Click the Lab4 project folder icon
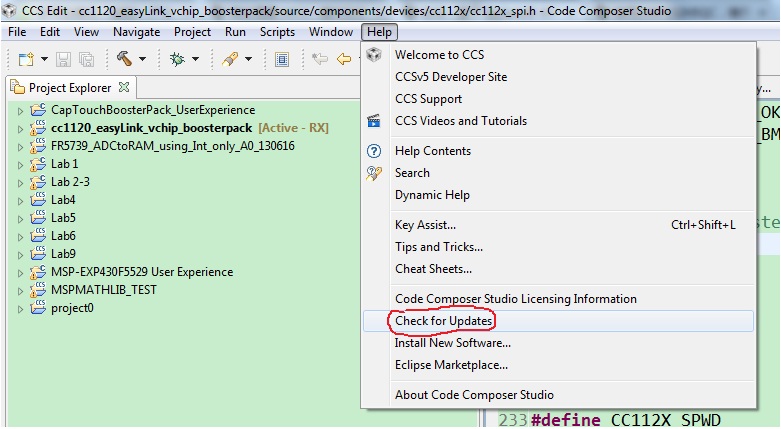Image resolution: width=781 pixels, height=429 pixels. pyautogui.click(x=38, y=199)
